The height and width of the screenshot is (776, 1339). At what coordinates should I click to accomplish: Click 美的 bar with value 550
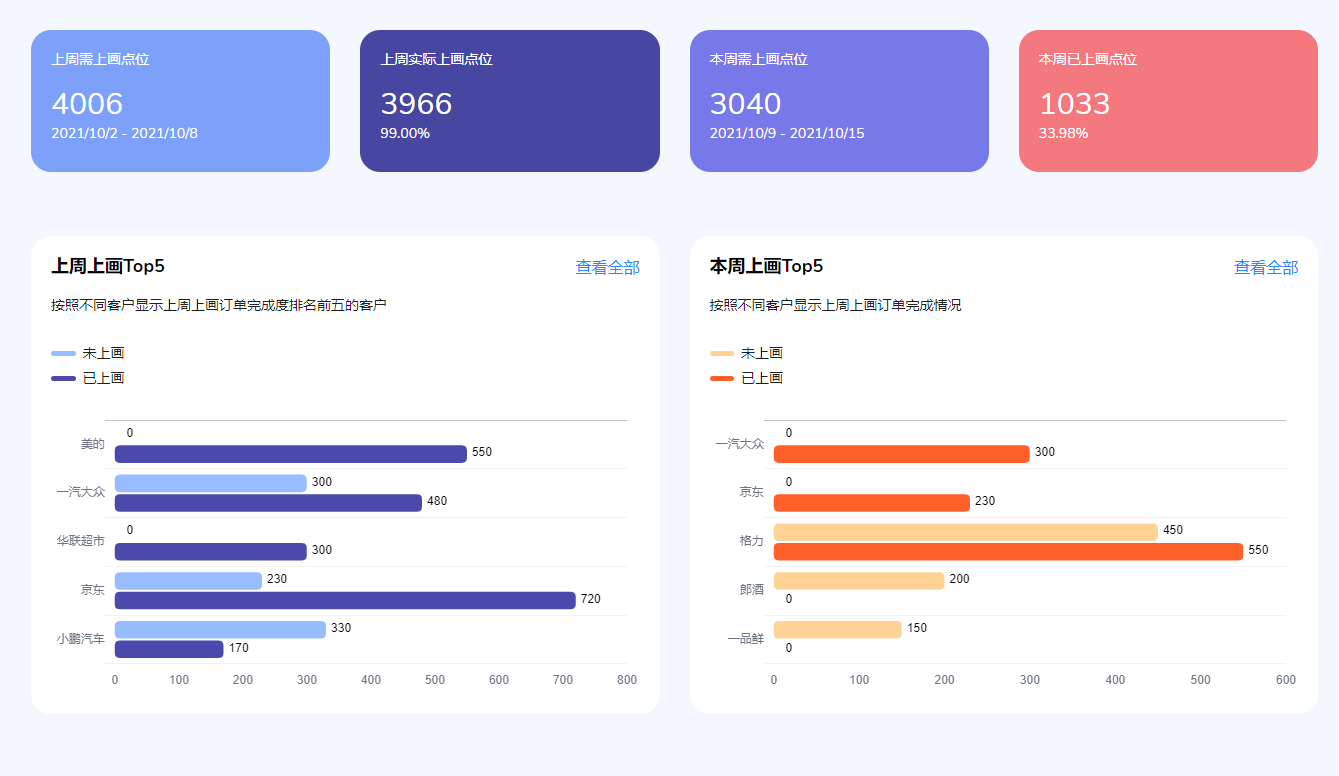coord(290,454)
